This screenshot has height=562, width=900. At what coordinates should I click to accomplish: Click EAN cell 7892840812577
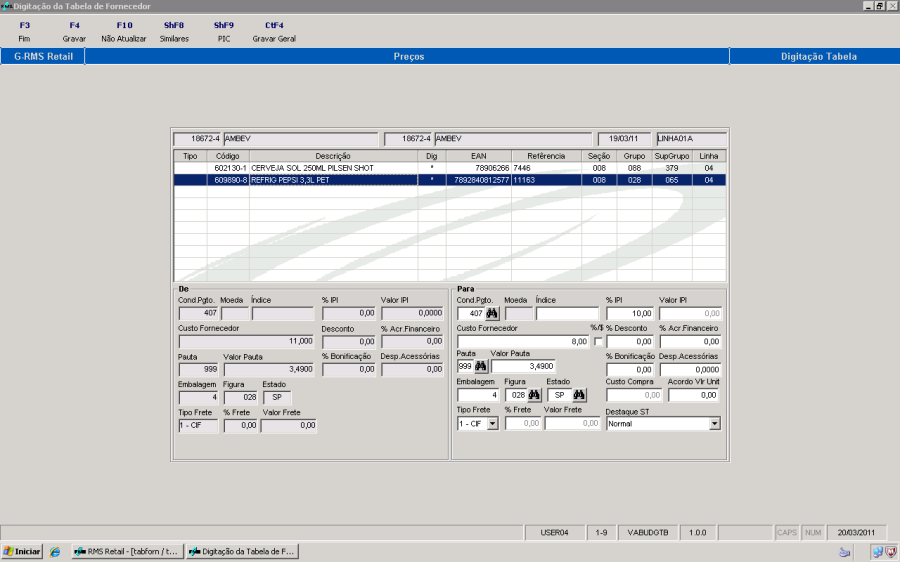pos(479,180)
